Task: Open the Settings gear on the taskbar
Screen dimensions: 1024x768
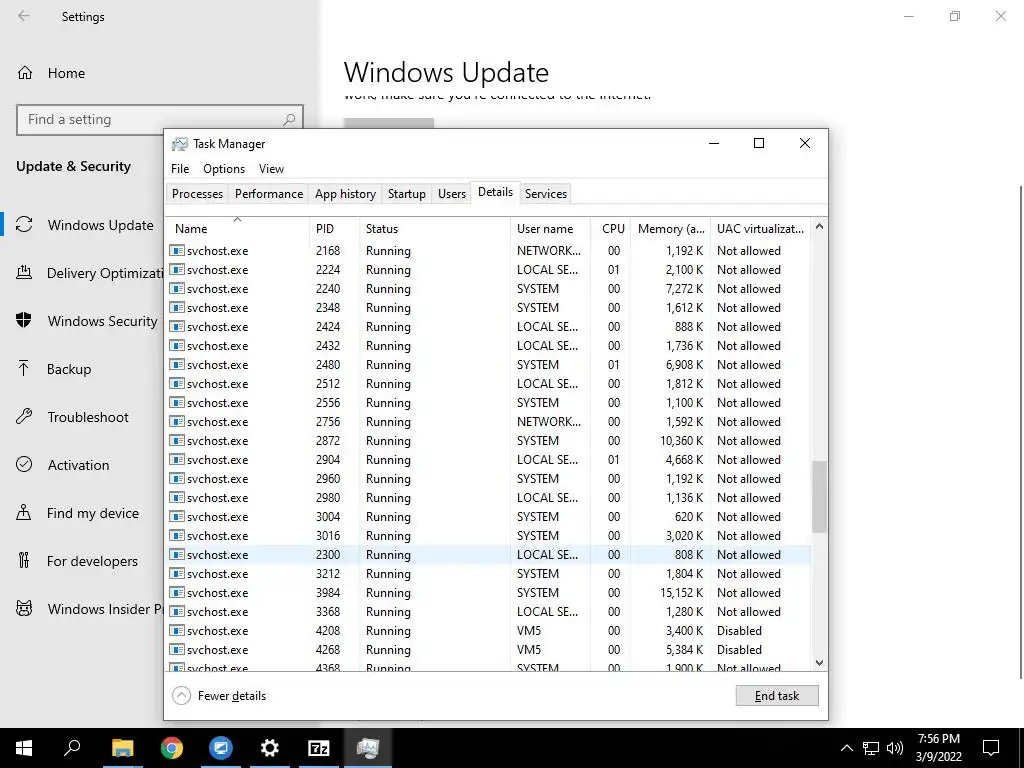Action: pyautogui.click(x=269, y=748)
